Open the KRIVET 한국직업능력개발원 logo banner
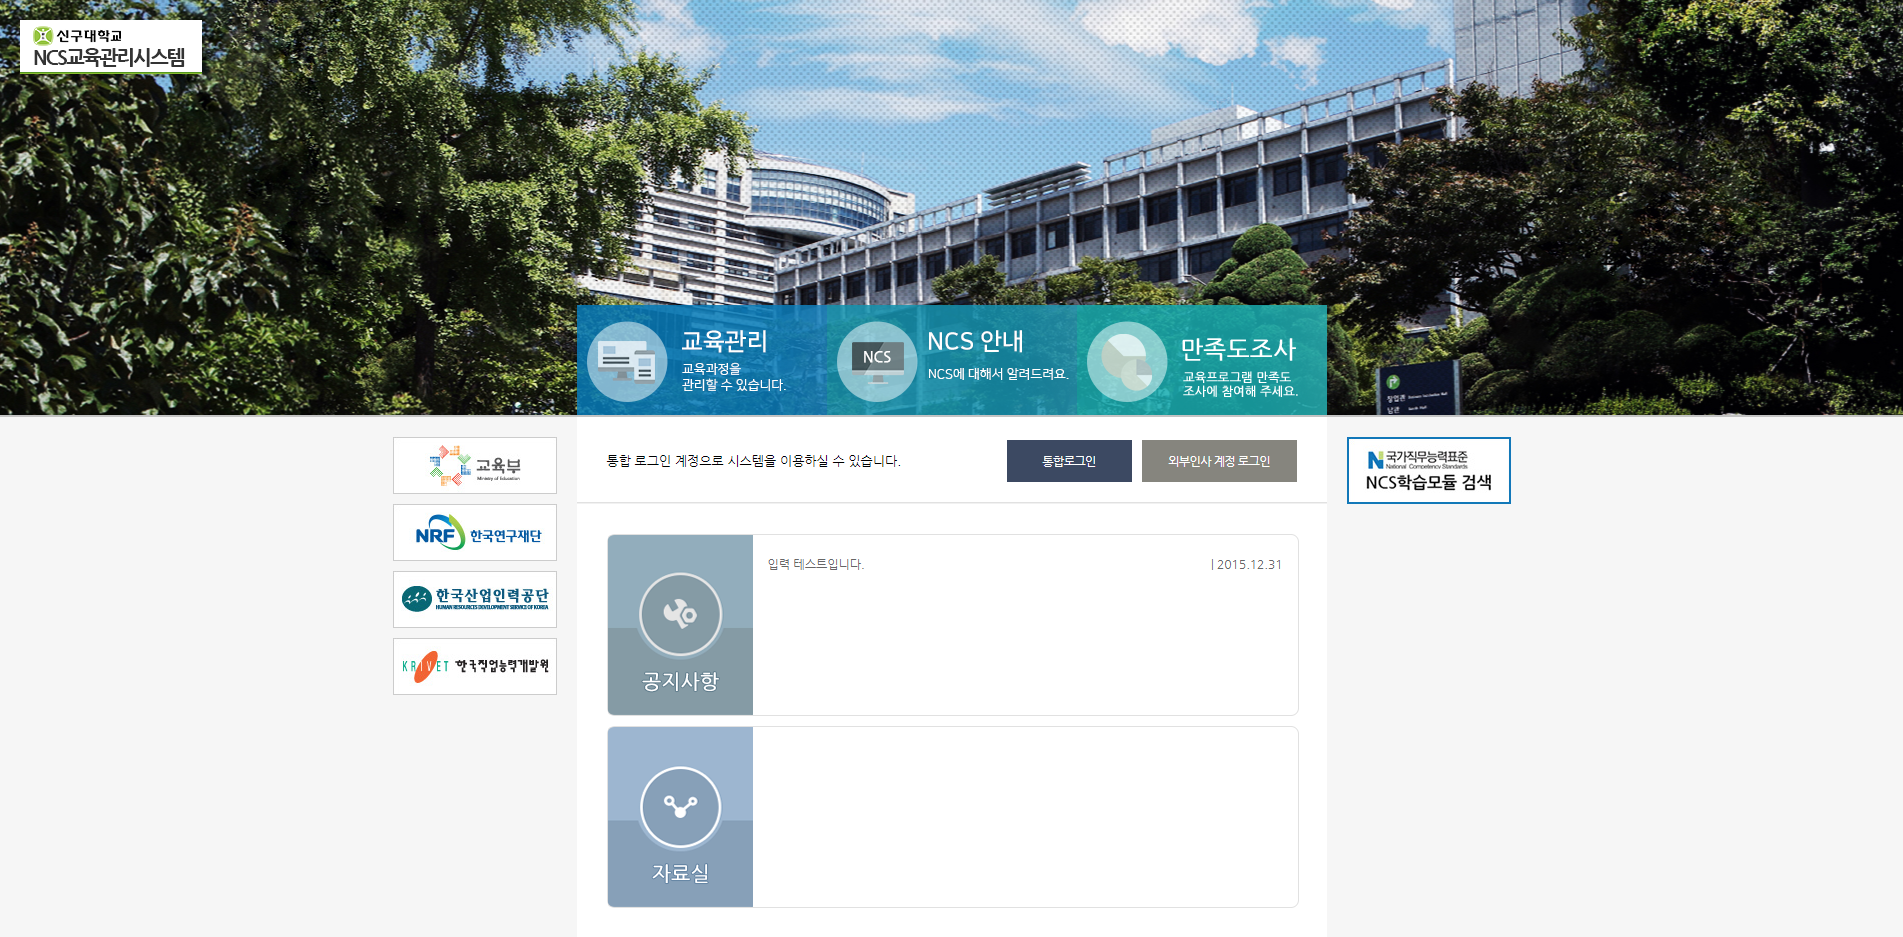Screen dimensions: 1903x937 pyautogui.click(x=475, y=667)
